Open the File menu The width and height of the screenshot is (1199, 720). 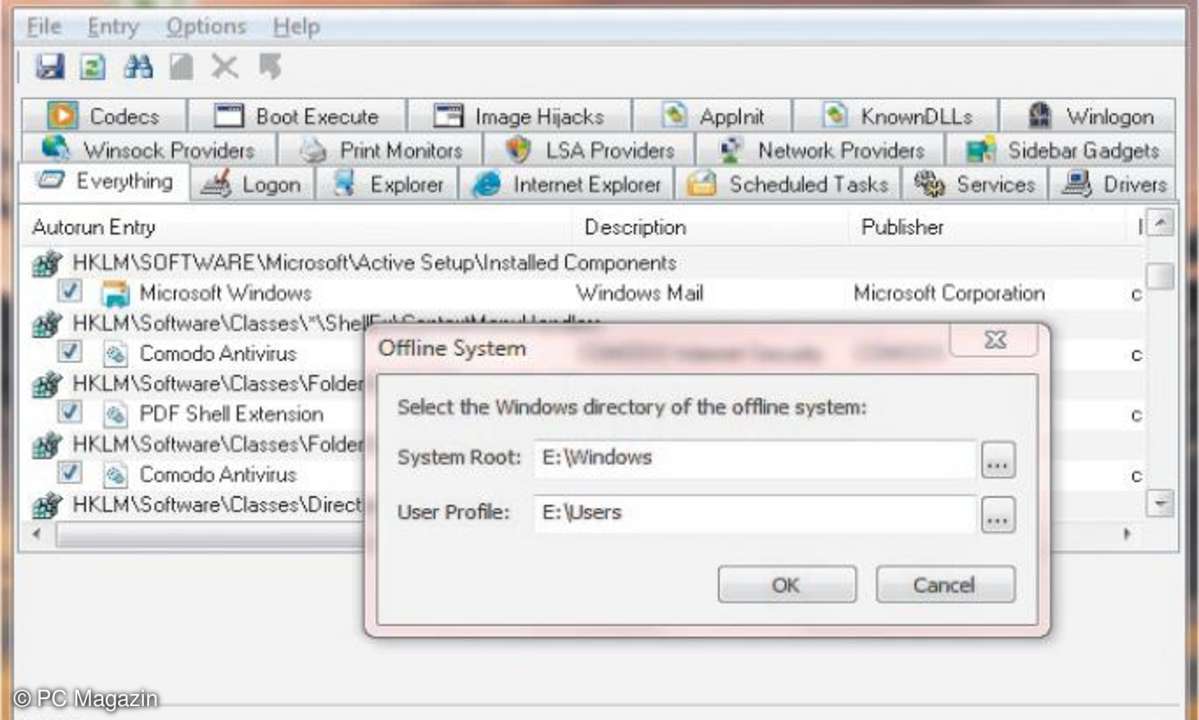[x=44, y=27]
